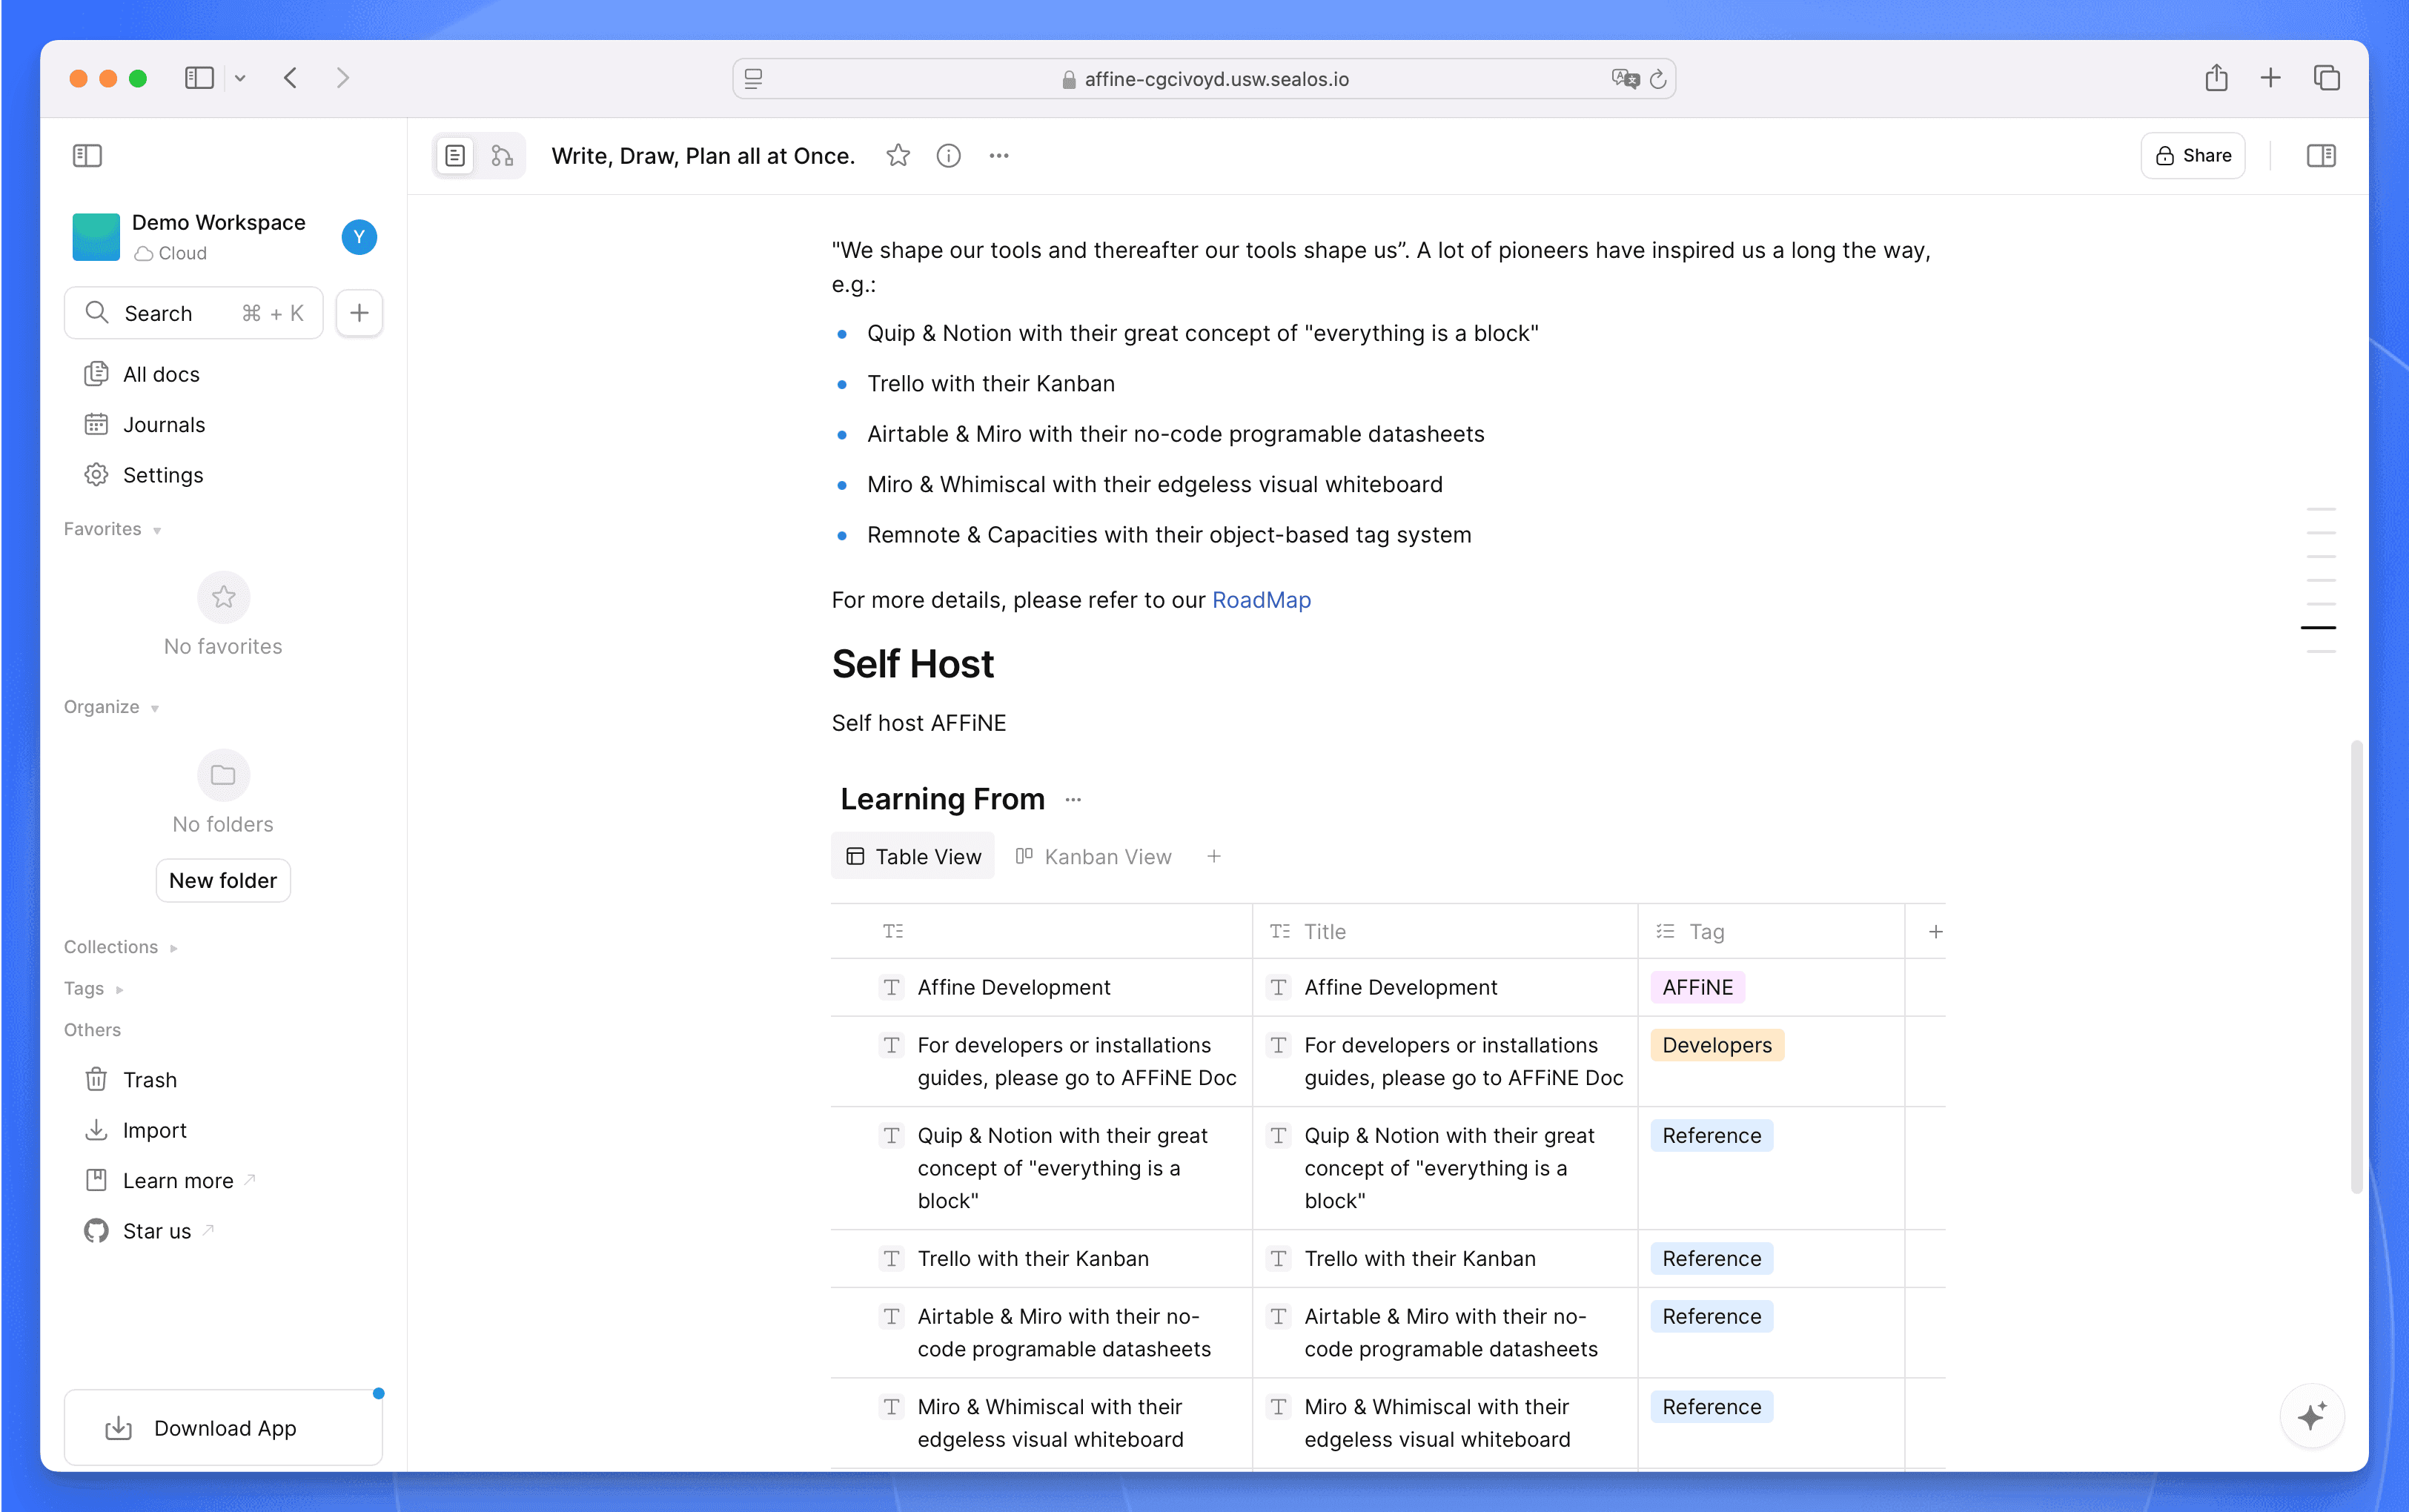Open the right side panel
The image size is (2409, 1512).
[2322, 155]
